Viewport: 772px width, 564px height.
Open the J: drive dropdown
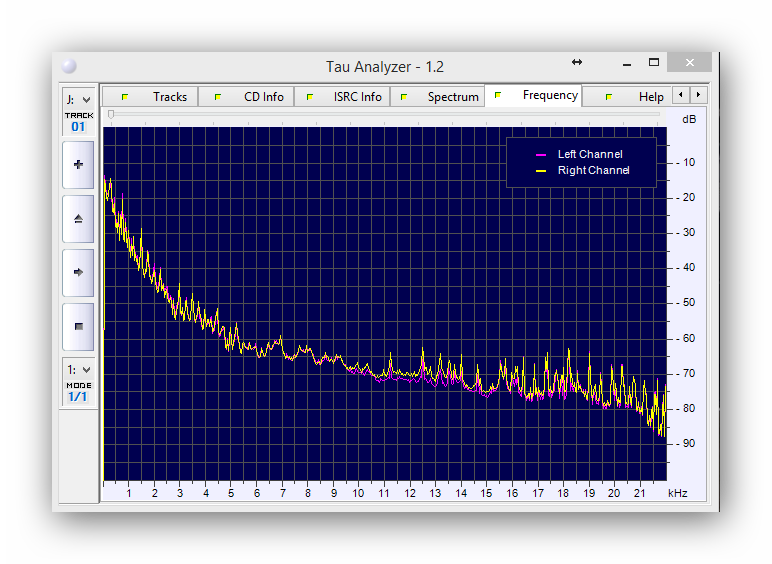click(78, 99)
